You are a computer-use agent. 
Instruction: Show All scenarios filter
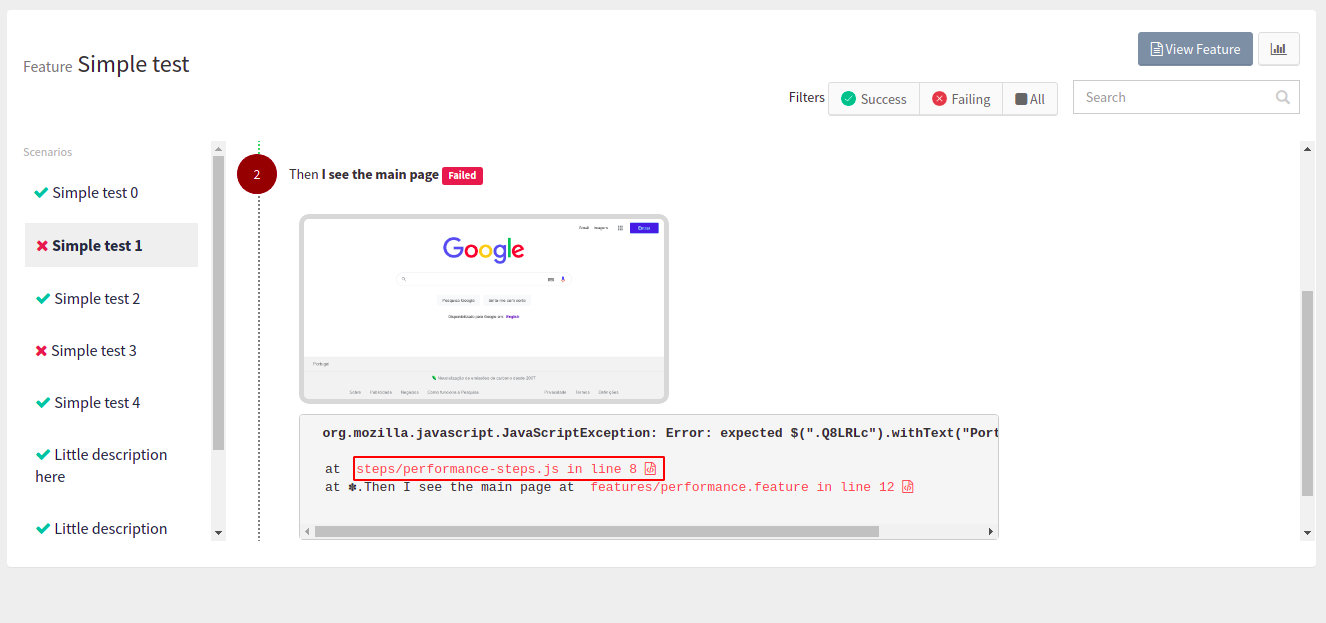(x=1030, y=99)
